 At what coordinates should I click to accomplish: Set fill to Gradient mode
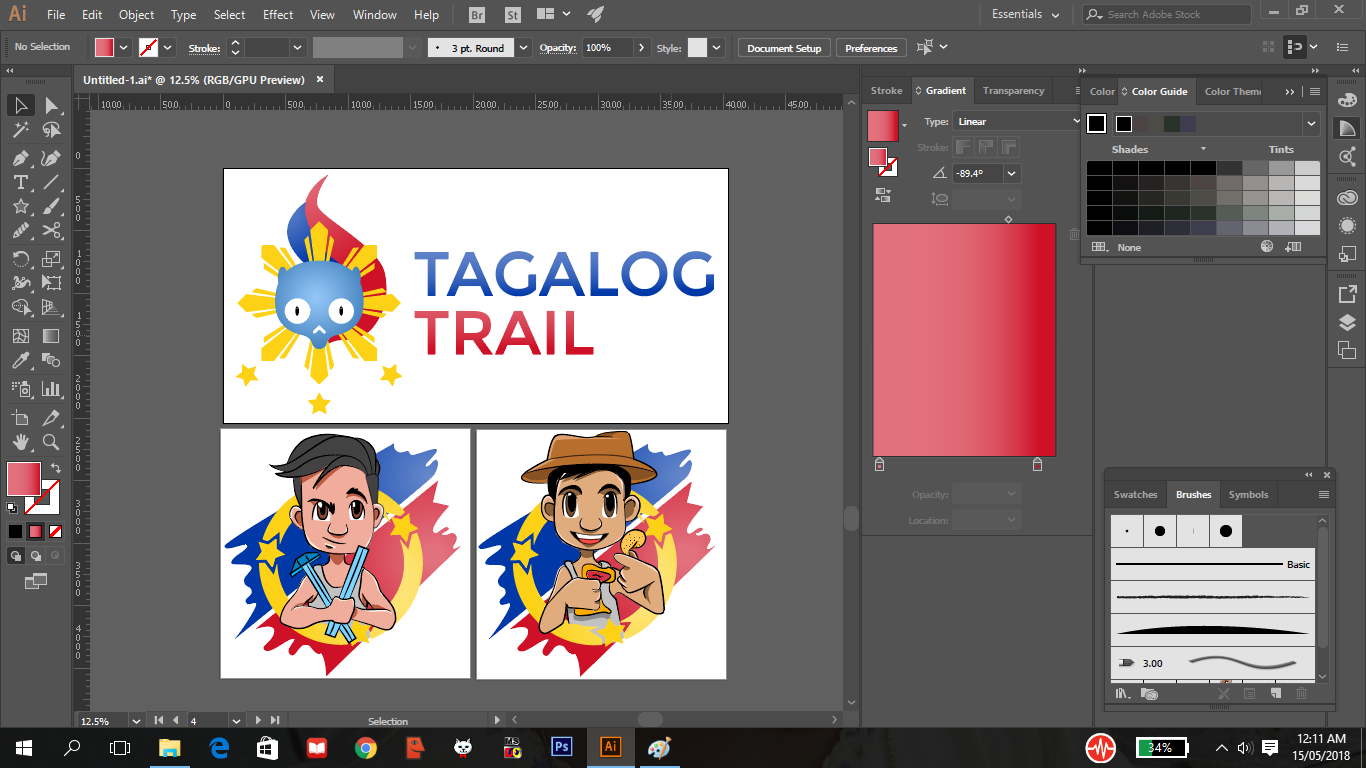[x=35, y=532]
